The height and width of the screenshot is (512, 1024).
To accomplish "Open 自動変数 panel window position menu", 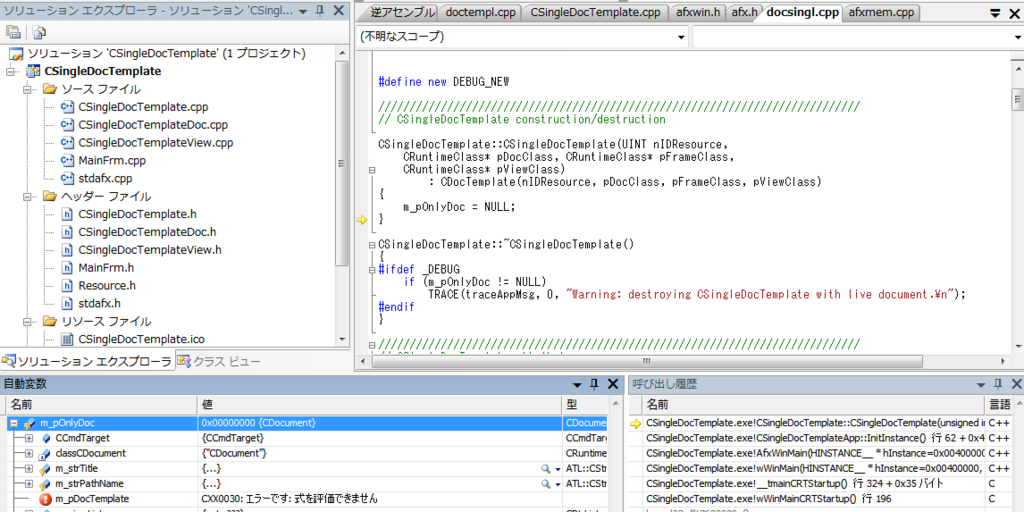I will pyautogui.click(x=577, y=385).
